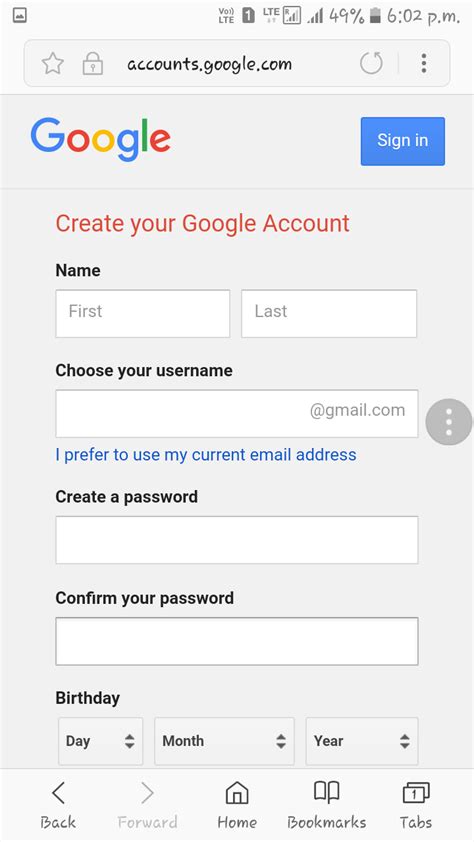Focus the First name field
This screenshot has width=474, height=842.
(143, 314)
